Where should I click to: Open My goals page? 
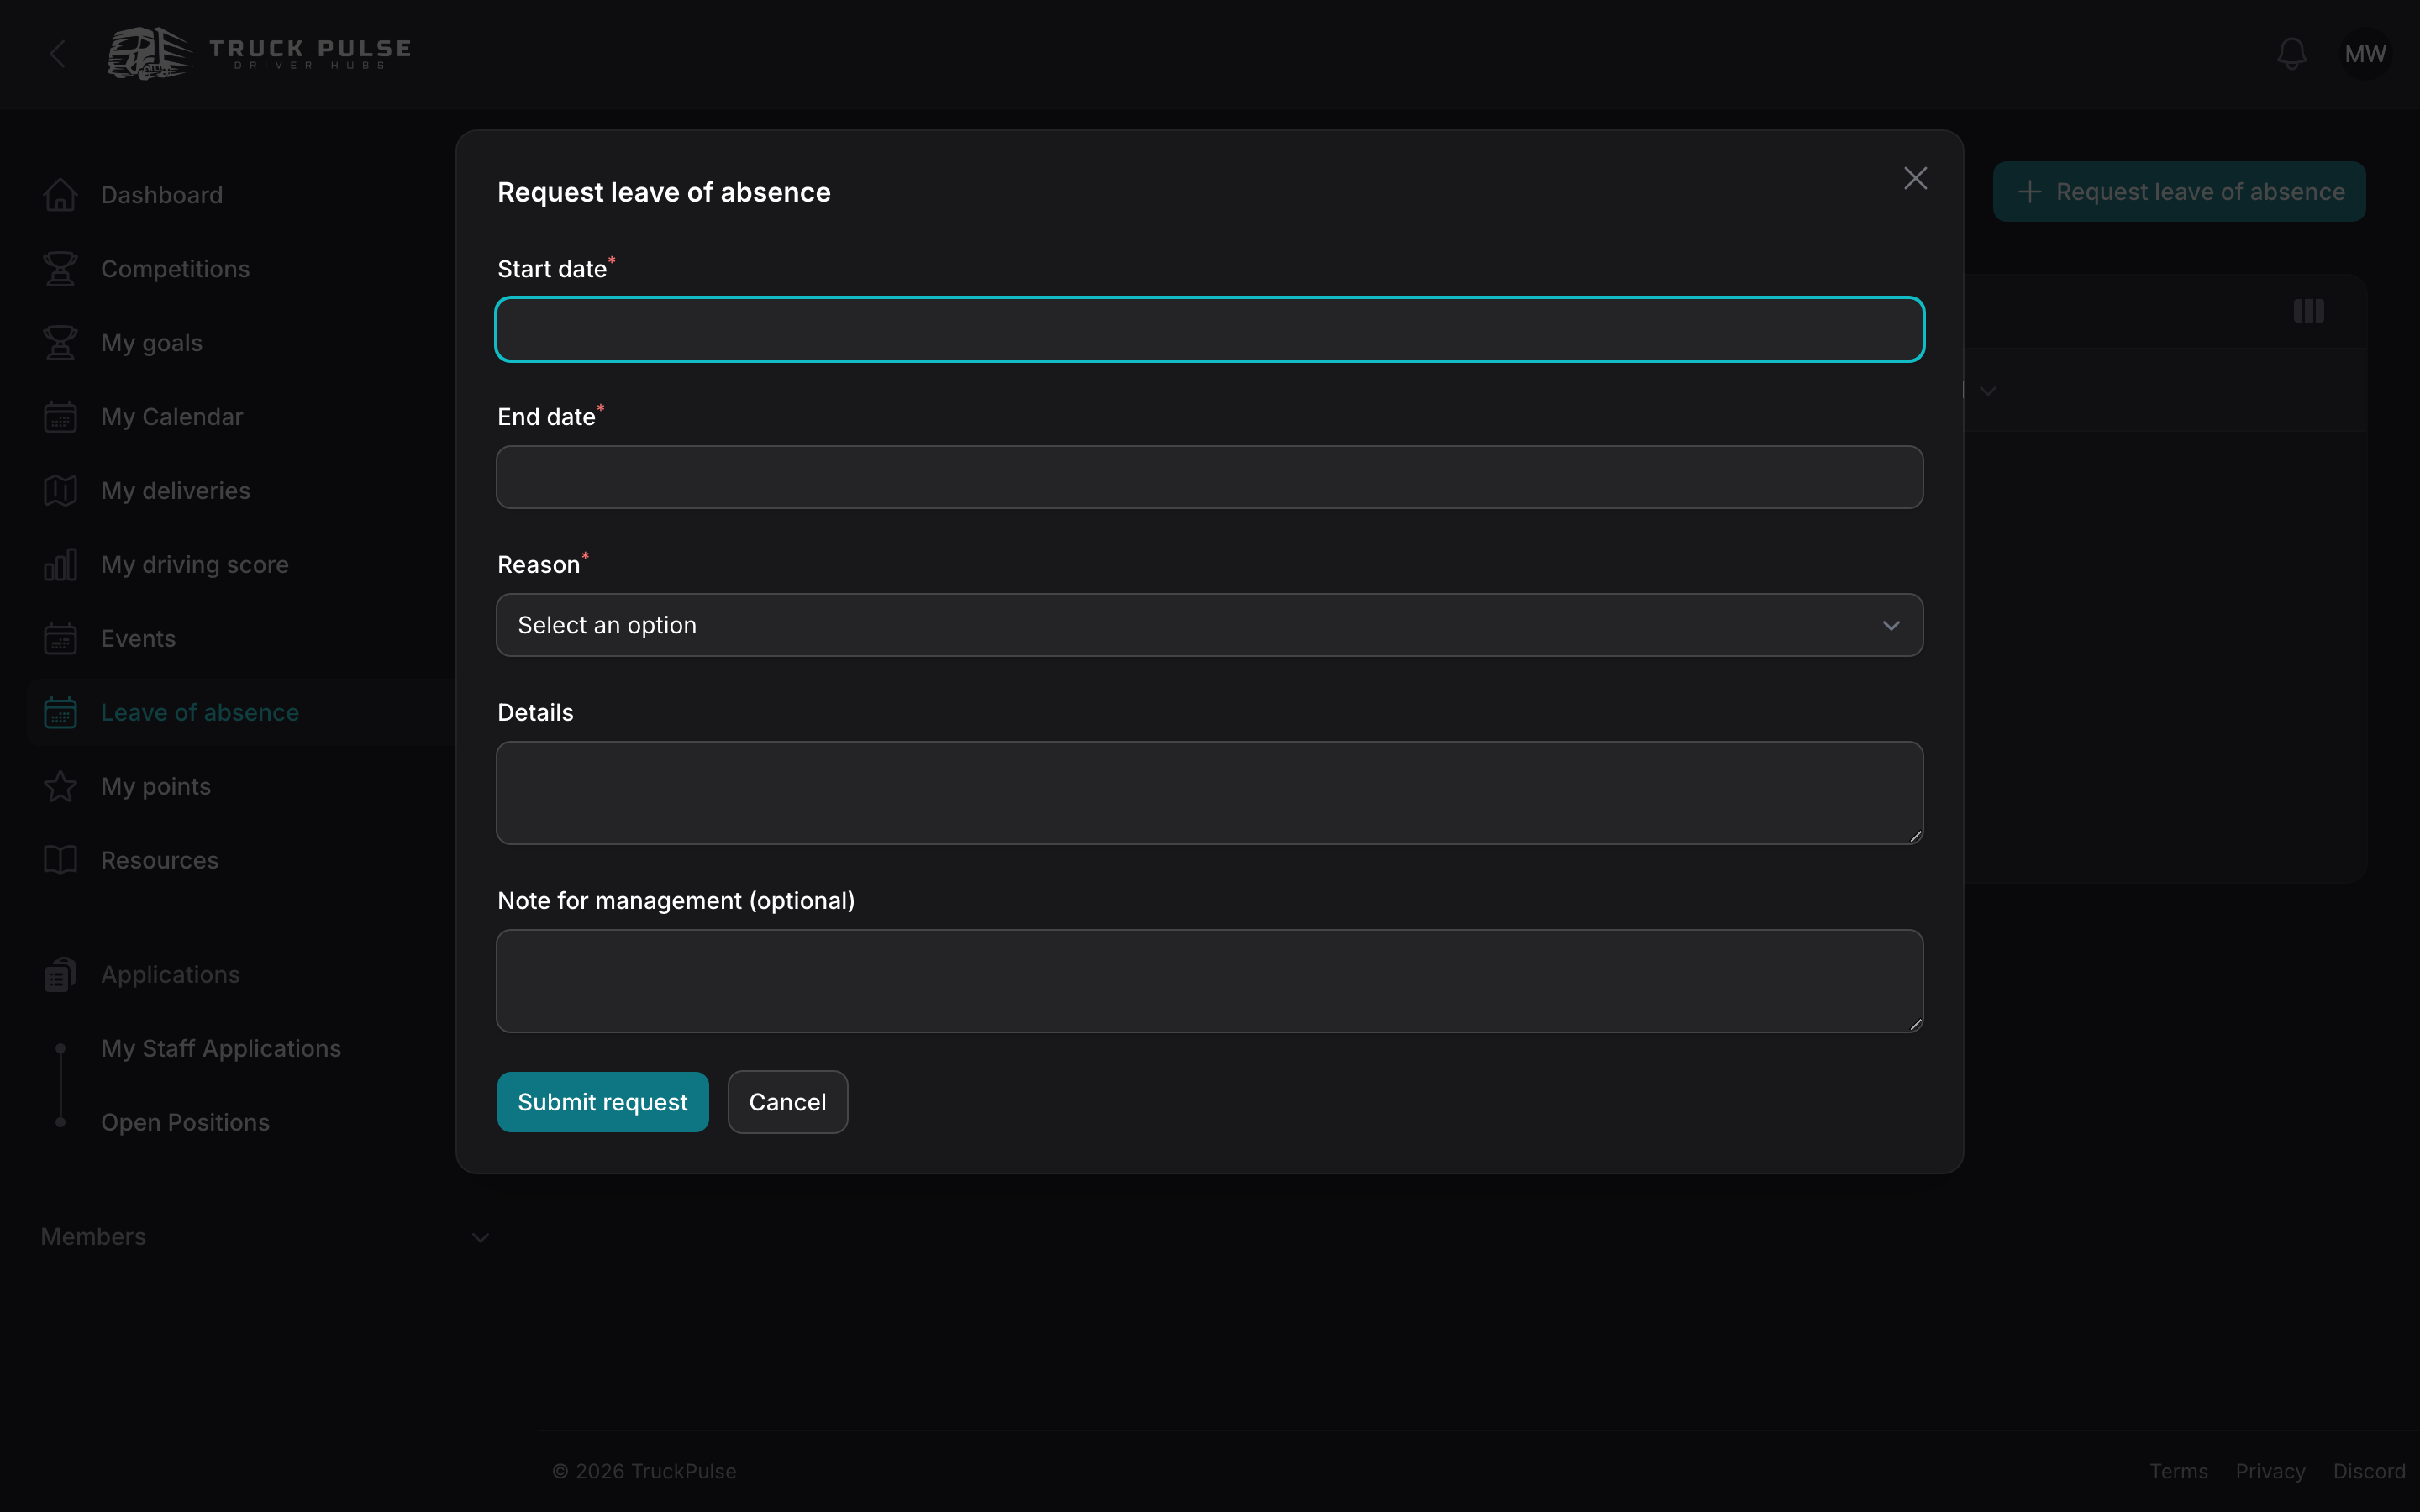point(152,343)
